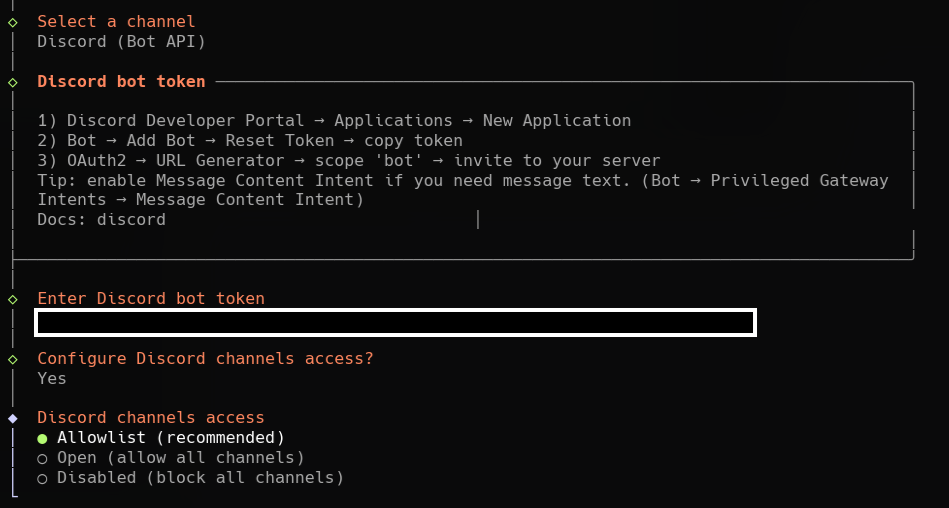Click the 'Intents → Message Content Intent)' line

(x=200, y=200)
